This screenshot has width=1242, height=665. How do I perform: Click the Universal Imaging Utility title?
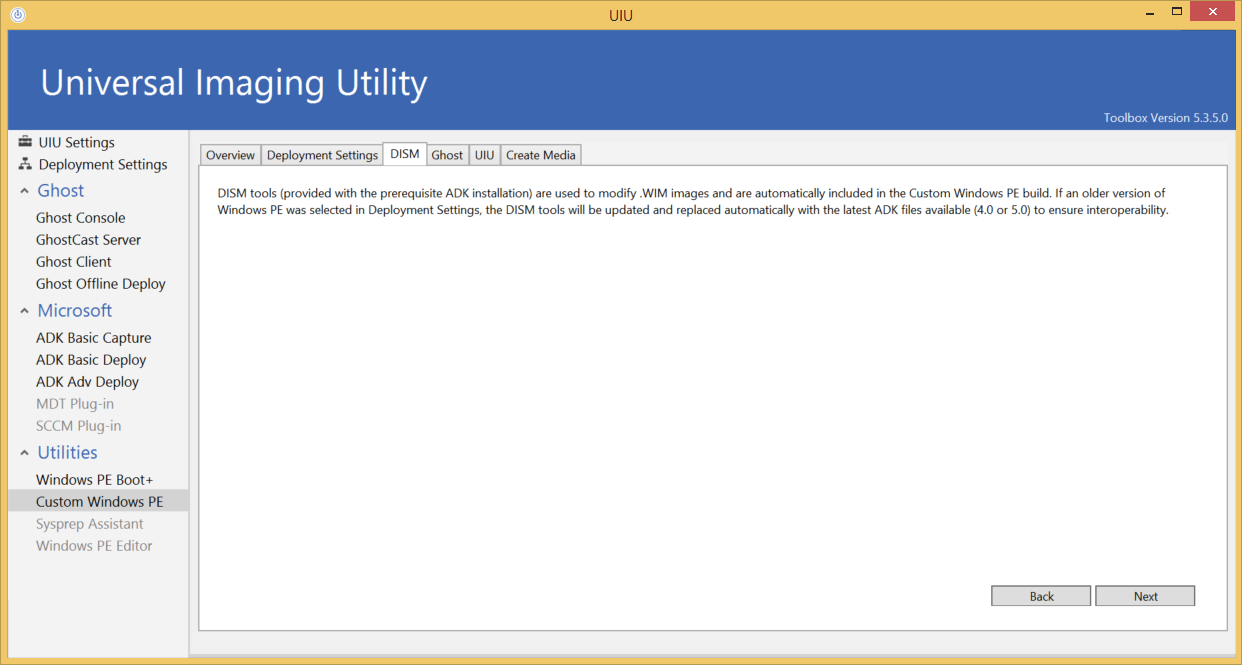[234, 82]
